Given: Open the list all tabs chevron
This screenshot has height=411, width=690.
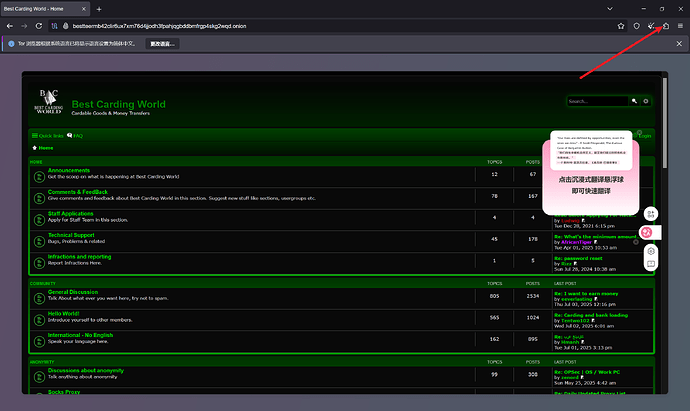Looking at the screenshot, I should [x=610, y=9].
